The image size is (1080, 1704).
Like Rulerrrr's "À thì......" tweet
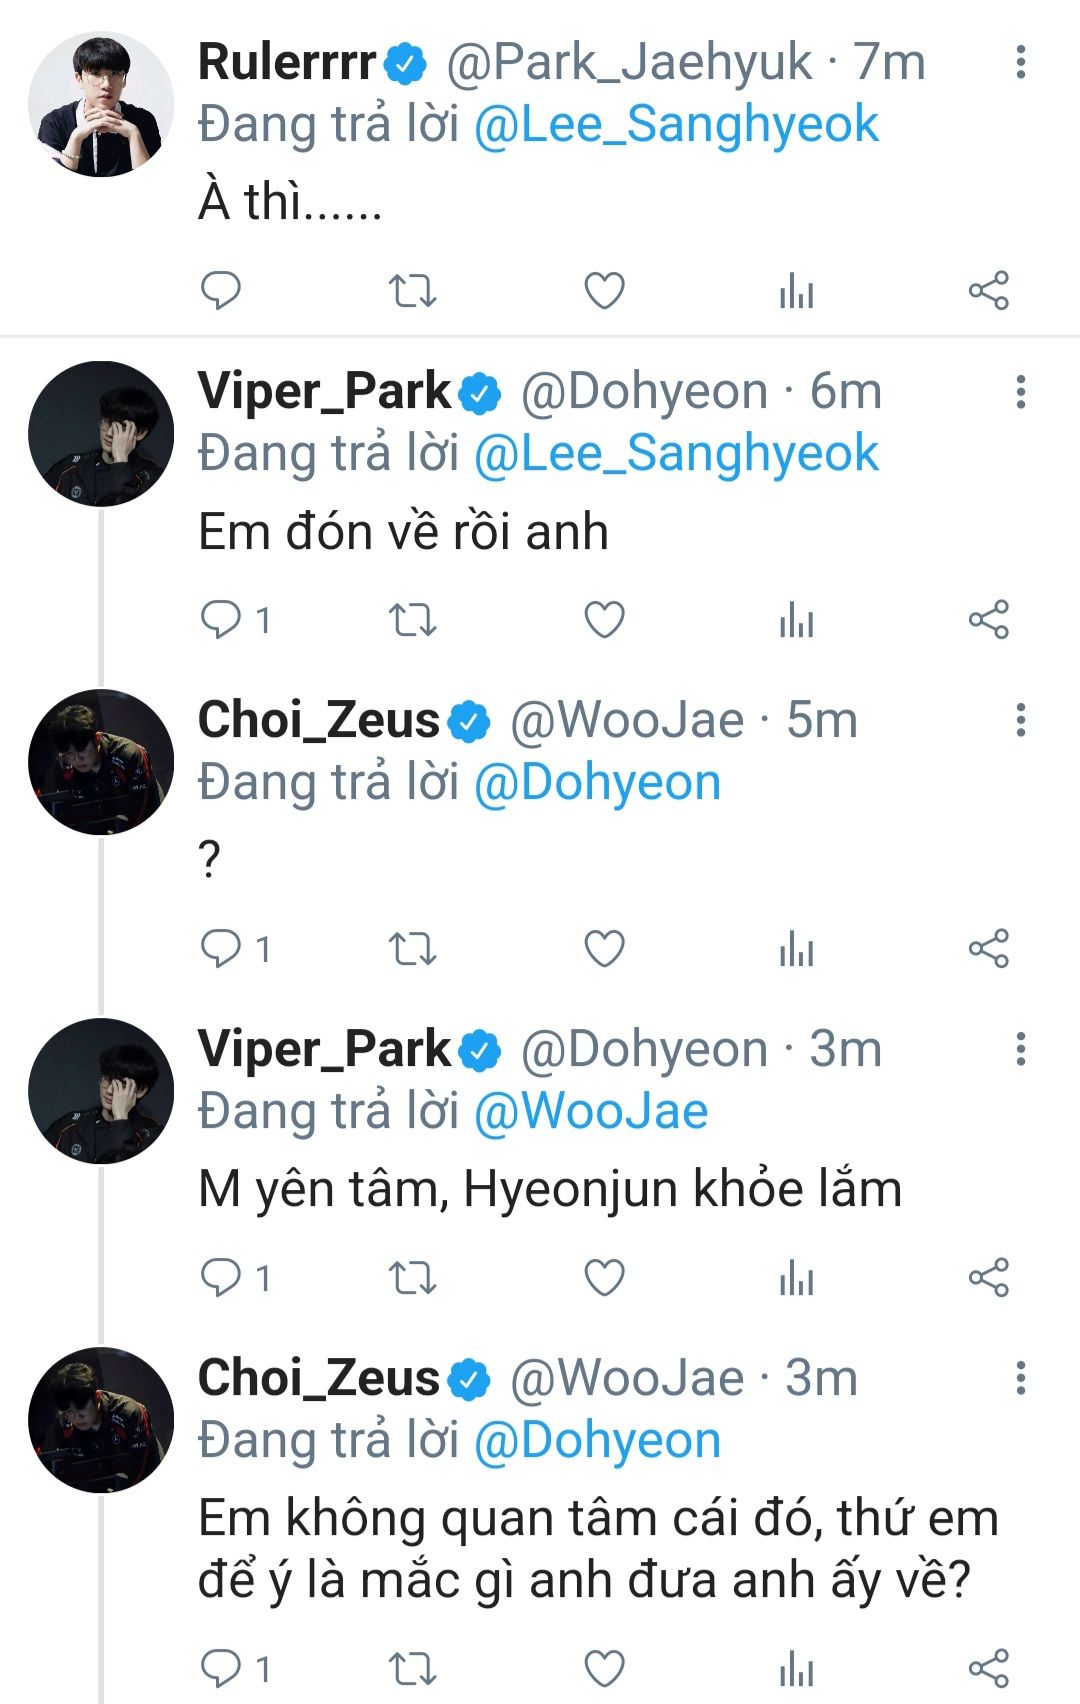pyautogui.click(x=604, y=291)
